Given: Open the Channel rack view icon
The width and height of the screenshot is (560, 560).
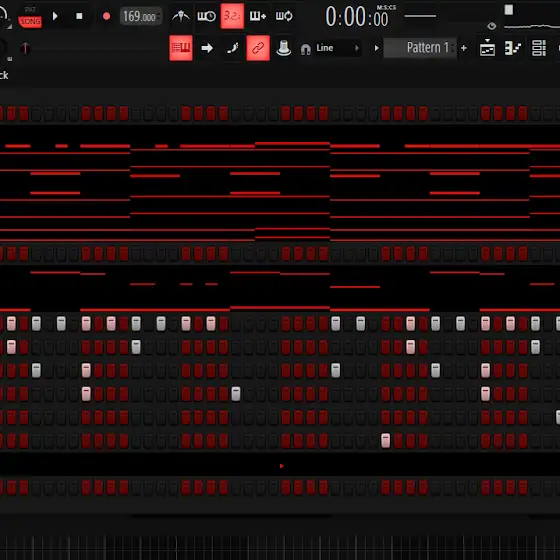Looking at the screenshot, I should (539, 48).
